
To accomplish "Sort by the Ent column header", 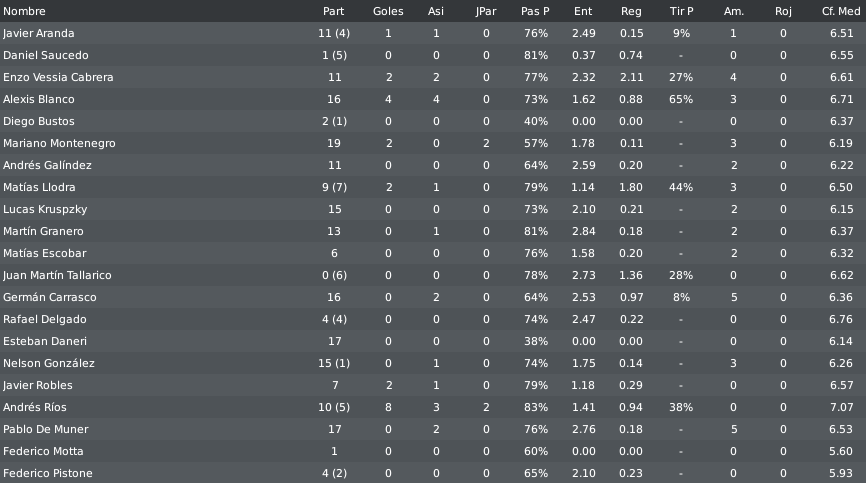I will (x=583, y=11).
